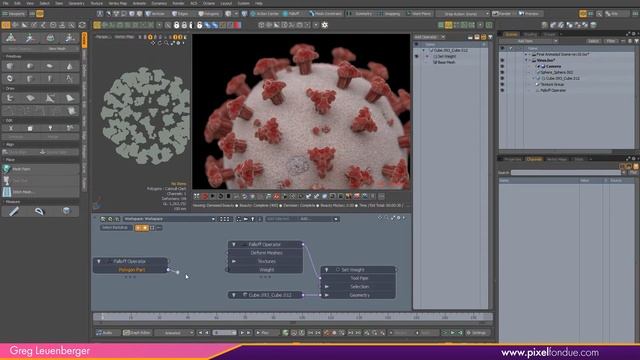Toggle the Snapping option
The width and height of the screenshot is (640, 360).
[389, 13]
